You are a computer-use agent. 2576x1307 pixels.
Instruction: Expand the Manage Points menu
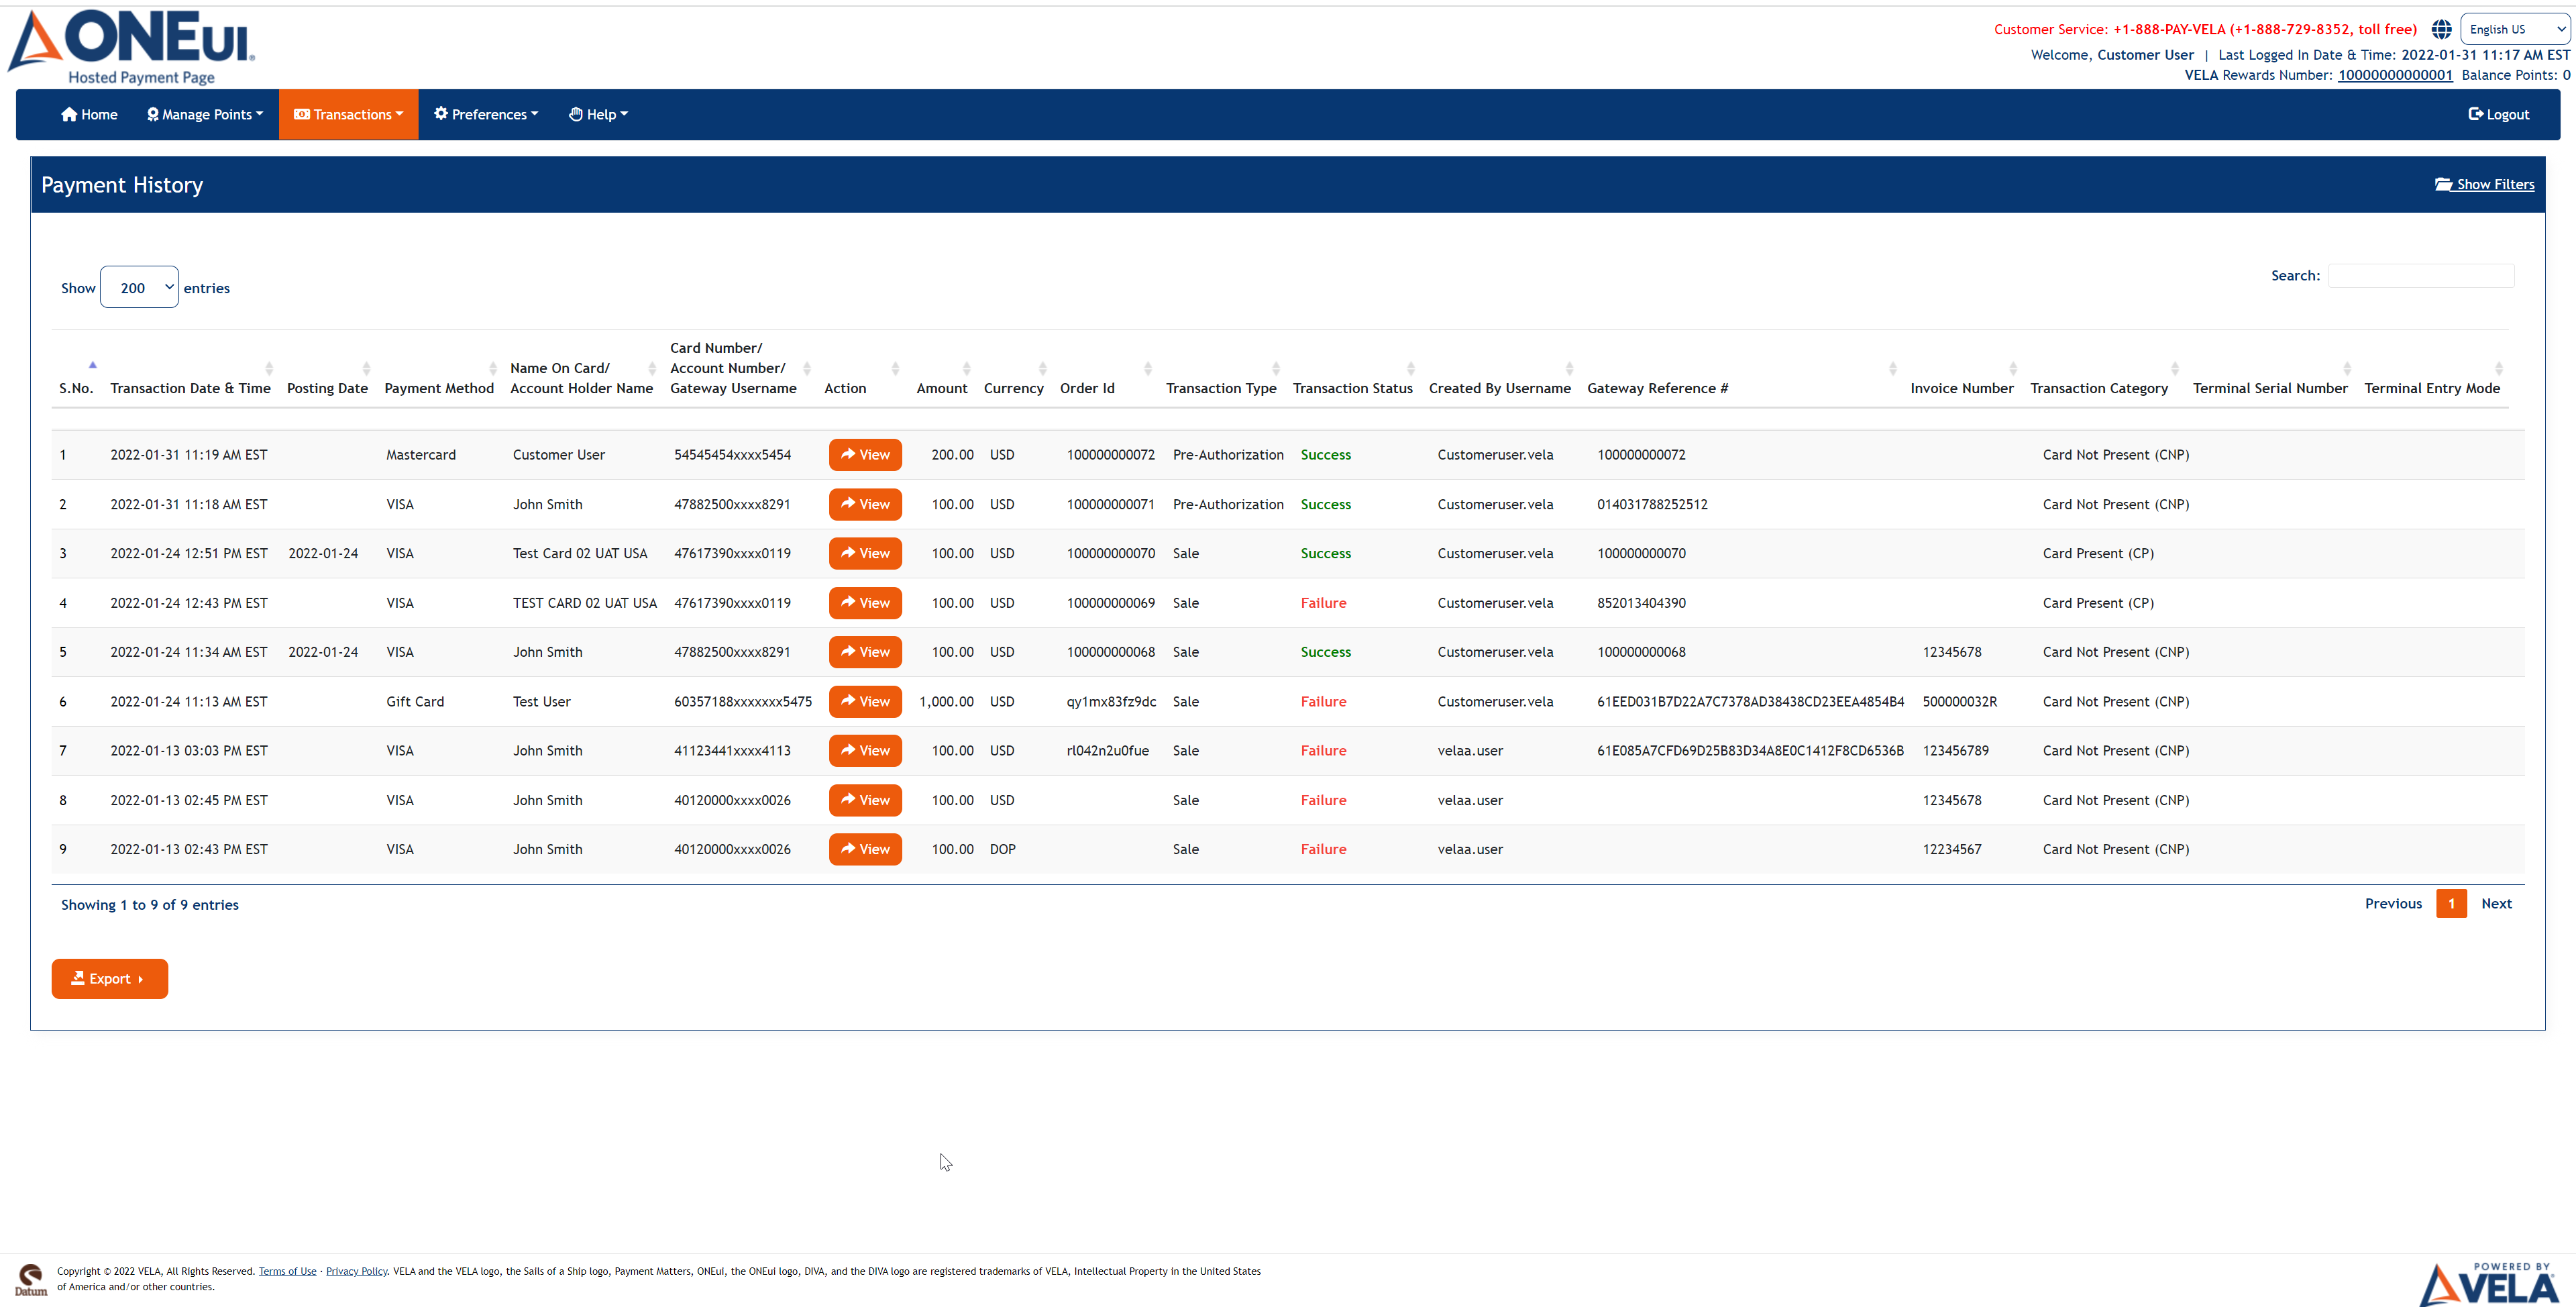205,114
